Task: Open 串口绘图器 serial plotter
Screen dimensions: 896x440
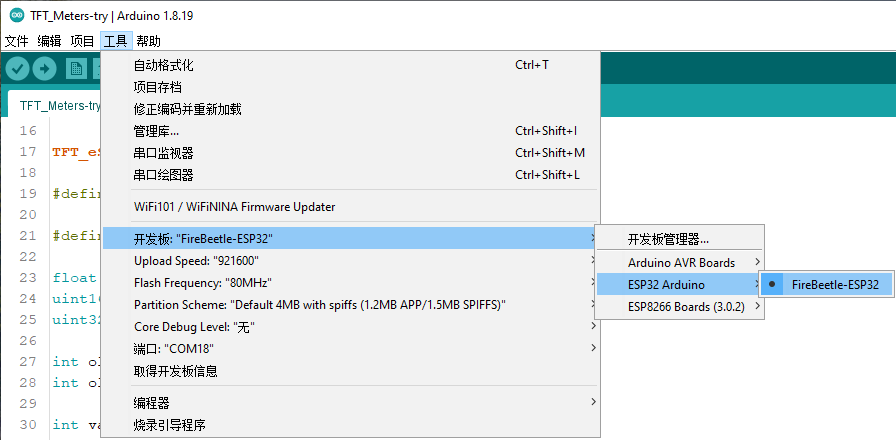Action: click(351, 175)
